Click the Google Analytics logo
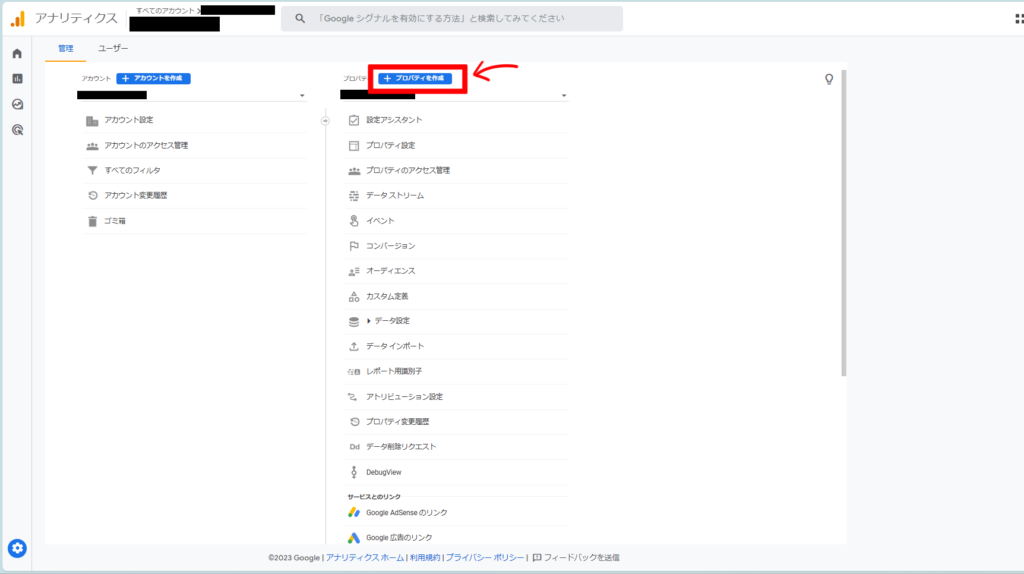Image resolution: width=1024 pixels, height=574 pixels. [x=17, y=18]
